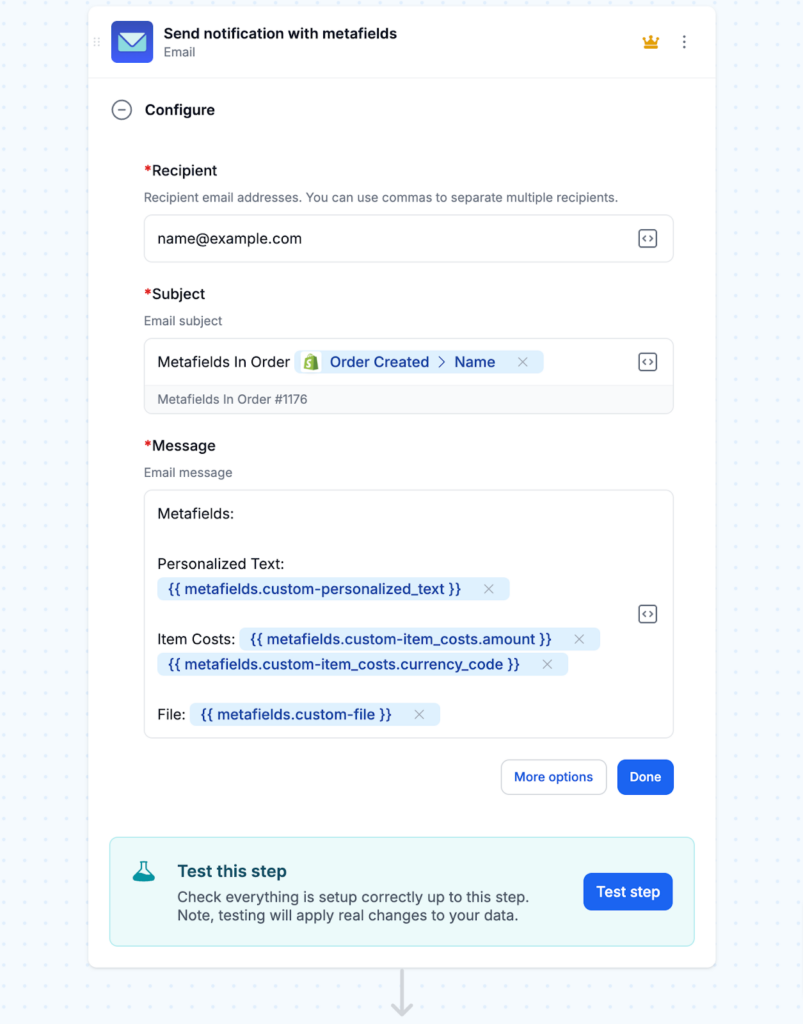Remove the custom-personalized_text variable chip
The width and height of the screenshot is (803, 1024).
click(x=489, y=589)
